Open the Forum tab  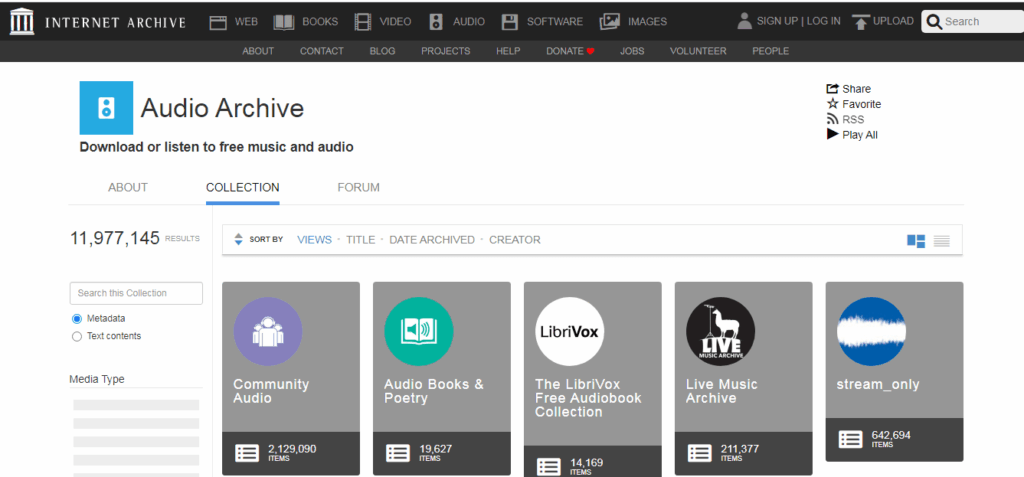(x=359, y=188)
